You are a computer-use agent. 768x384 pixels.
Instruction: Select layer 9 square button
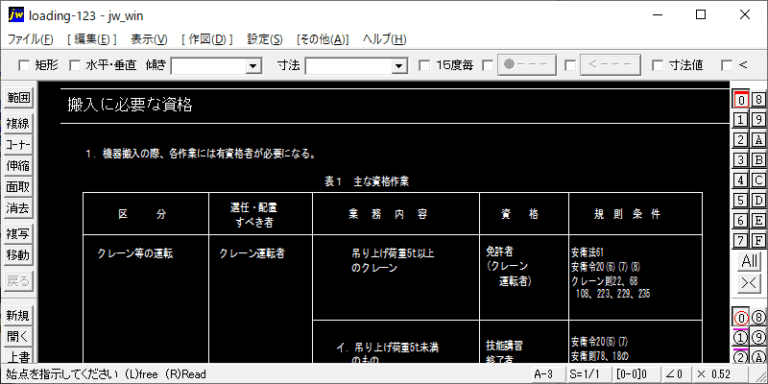[759, 120]
